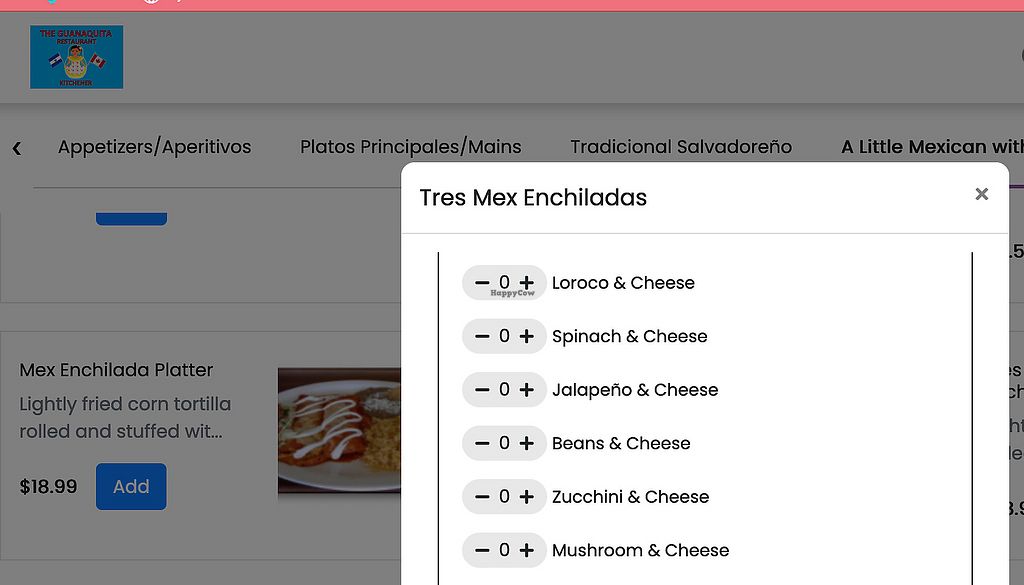1024x585 pixels.
Task: Increase Mushroom & Cheese quantity
Action: pyautogui.click(x=527, y=550)
